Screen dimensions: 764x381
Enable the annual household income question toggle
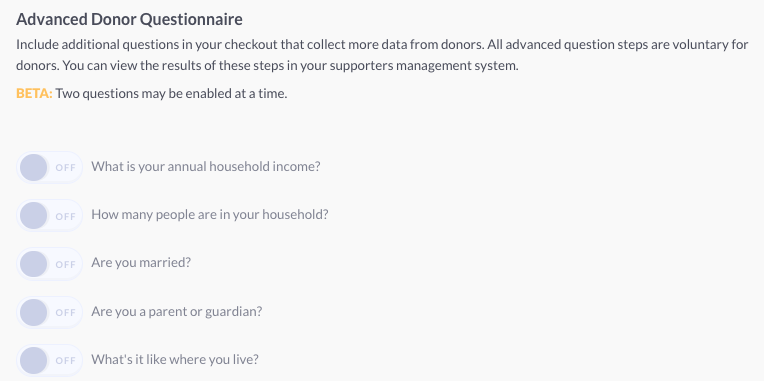click(x=49, y=167)
